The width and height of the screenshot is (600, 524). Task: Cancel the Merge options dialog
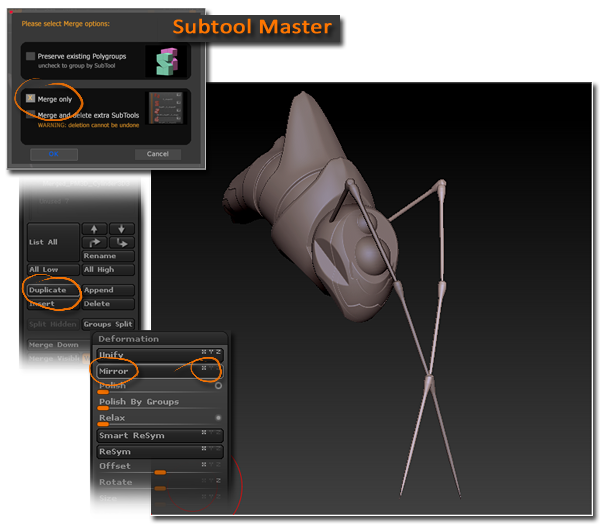tap(158, 154)
